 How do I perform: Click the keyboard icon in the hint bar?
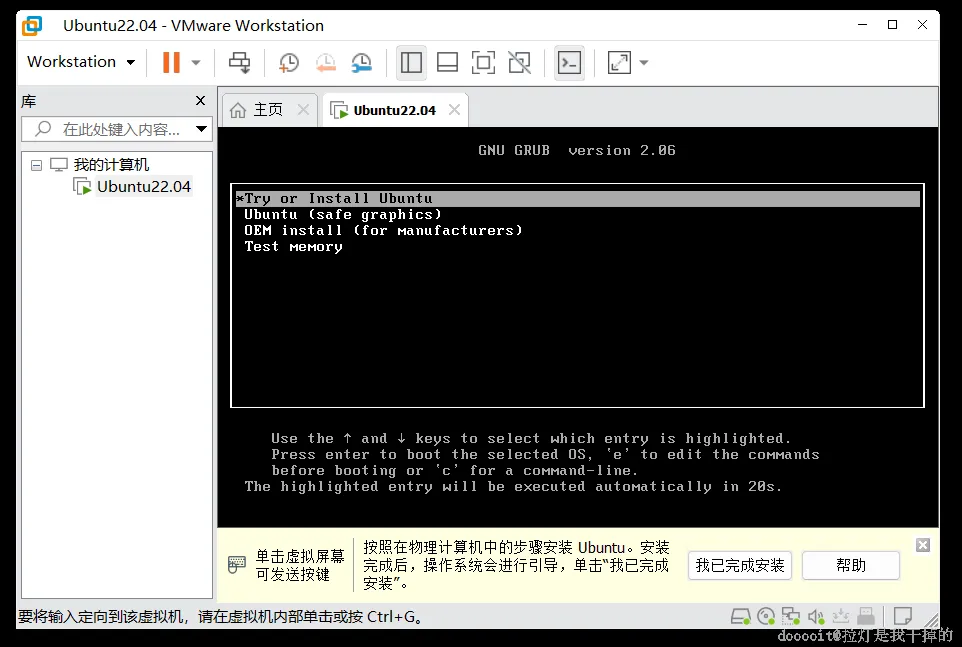(237, 564)
